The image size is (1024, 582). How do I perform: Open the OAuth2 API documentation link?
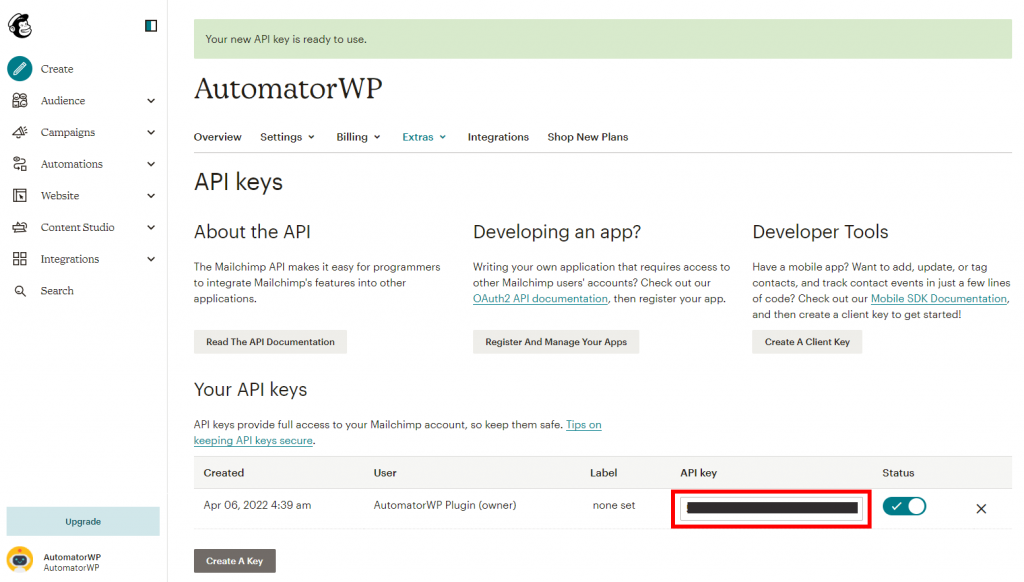(x=540, y=299)
